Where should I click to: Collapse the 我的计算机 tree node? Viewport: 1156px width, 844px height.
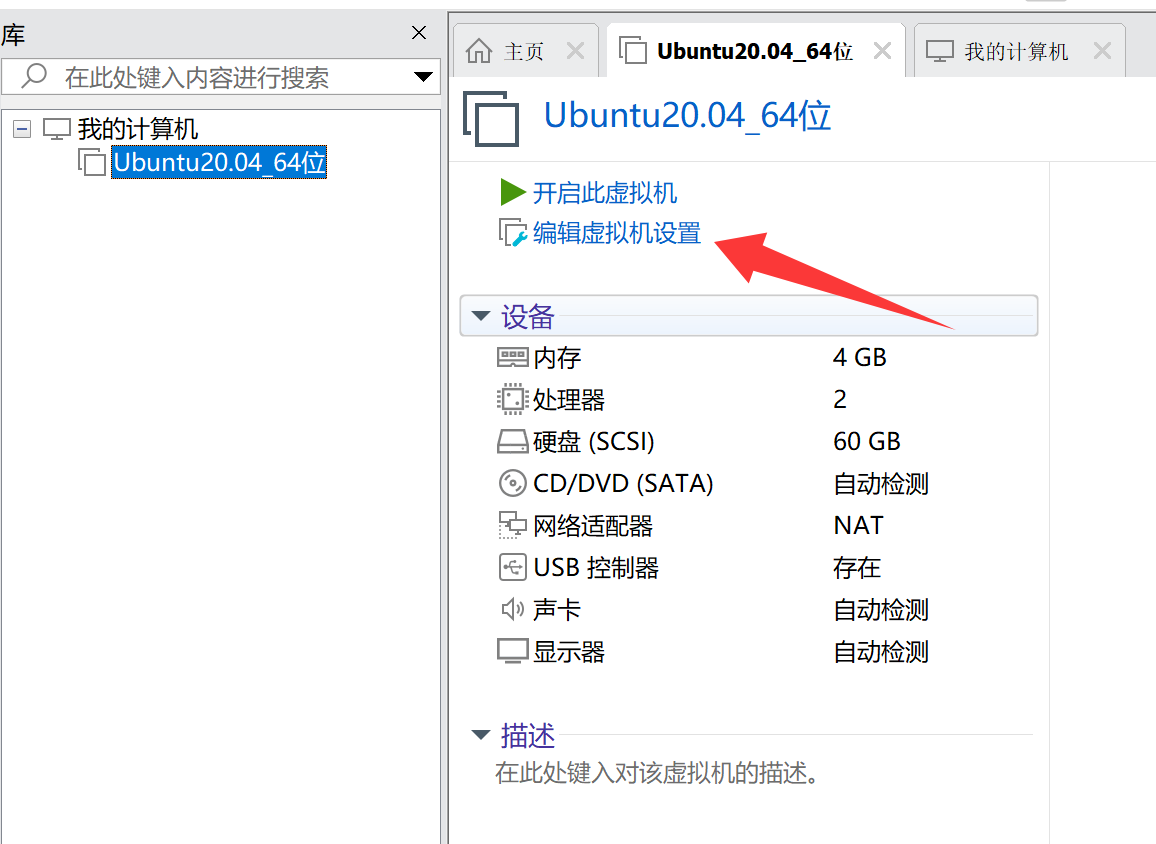[22, 129]
